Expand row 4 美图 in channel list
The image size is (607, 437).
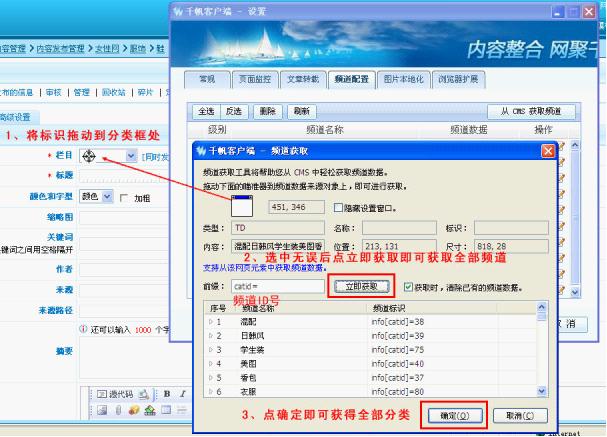click(211, 364)
